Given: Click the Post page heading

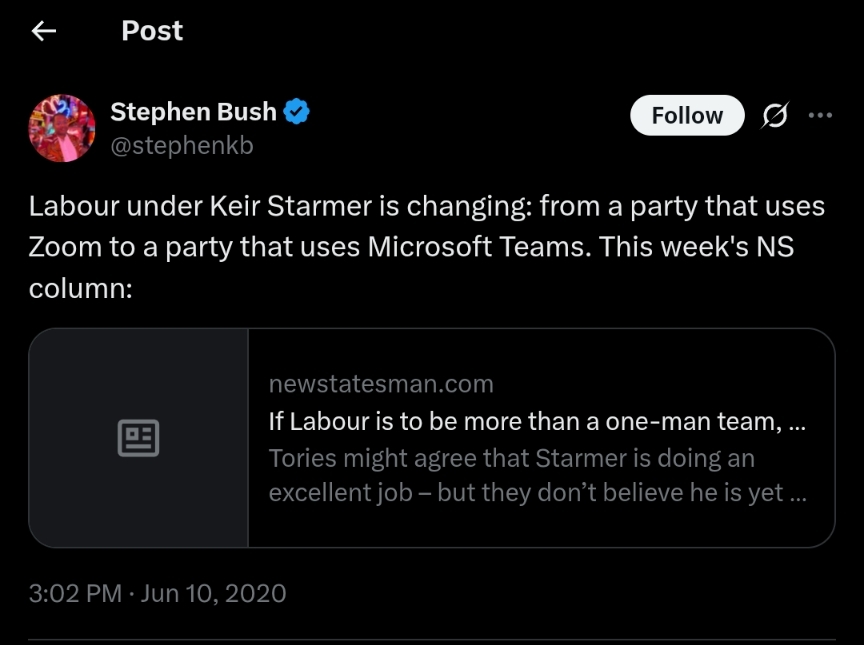Looking at the screenshot, I should (152, 31).
